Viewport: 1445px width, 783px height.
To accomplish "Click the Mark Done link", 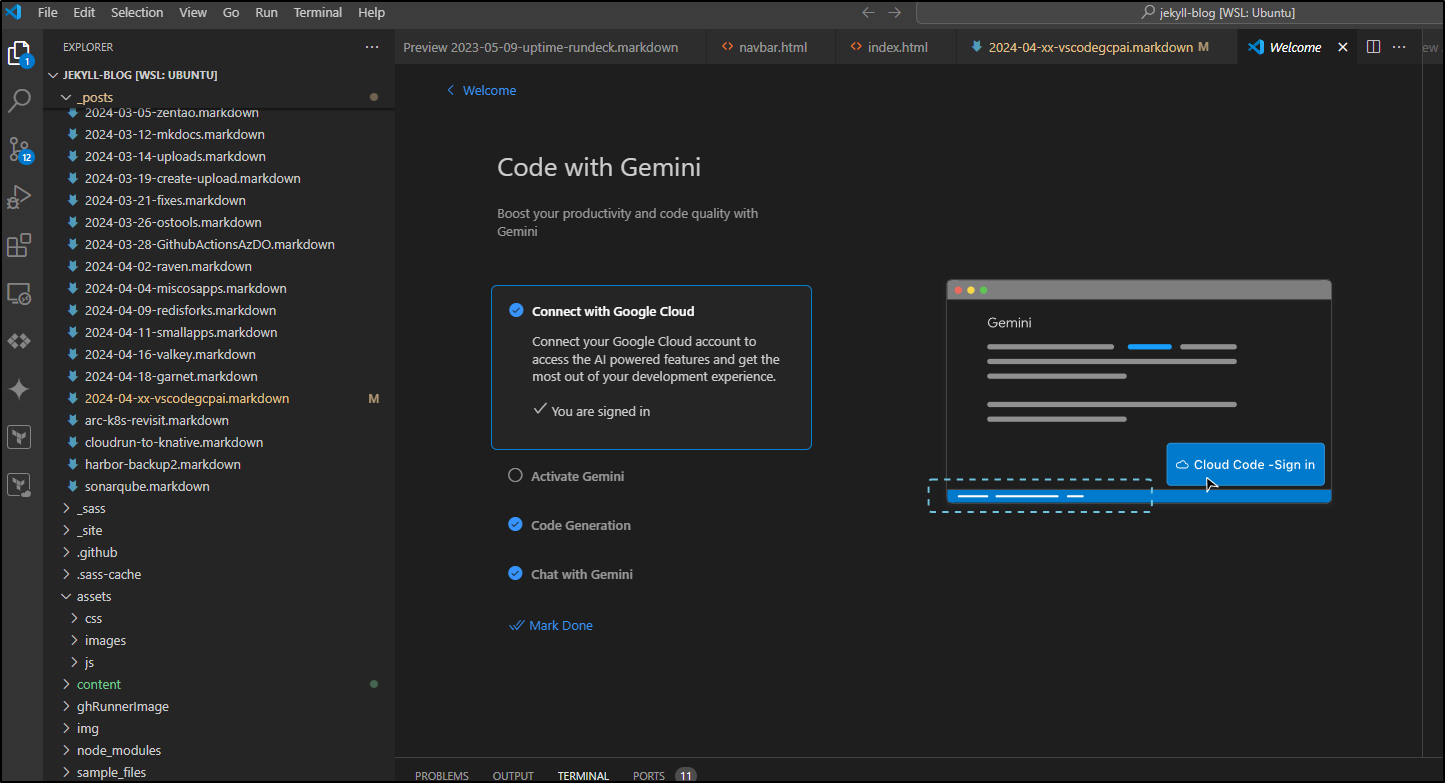I will click(551, 625).
